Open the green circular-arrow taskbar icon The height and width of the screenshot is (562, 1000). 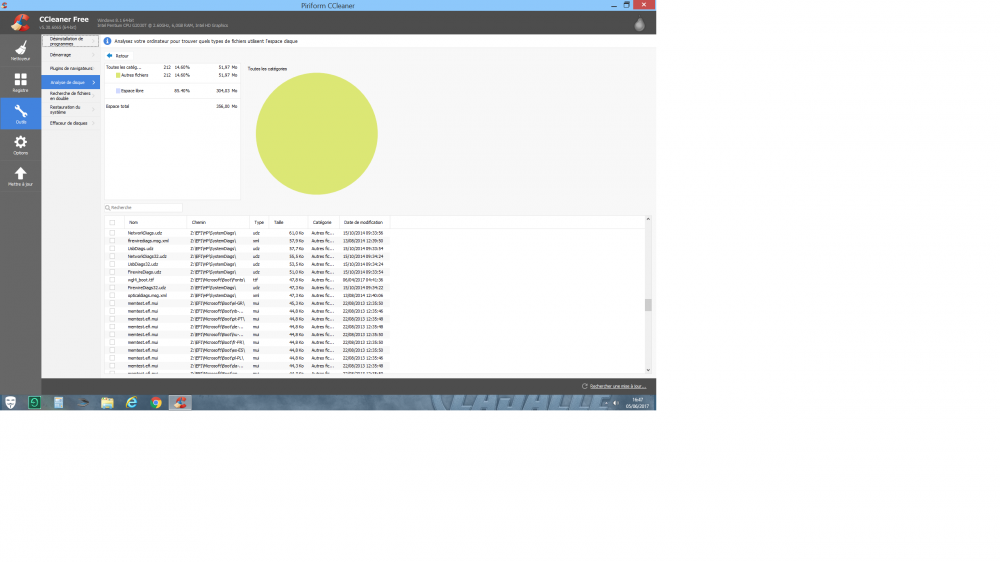click(34, 403)
